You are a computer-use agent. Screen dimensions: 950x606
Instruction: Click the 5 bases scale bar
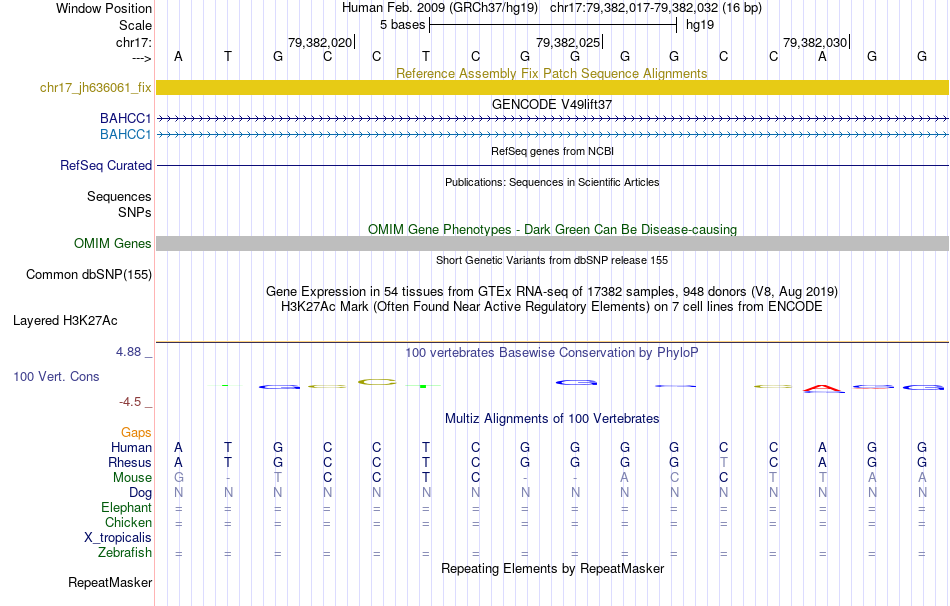click(553, 25)
